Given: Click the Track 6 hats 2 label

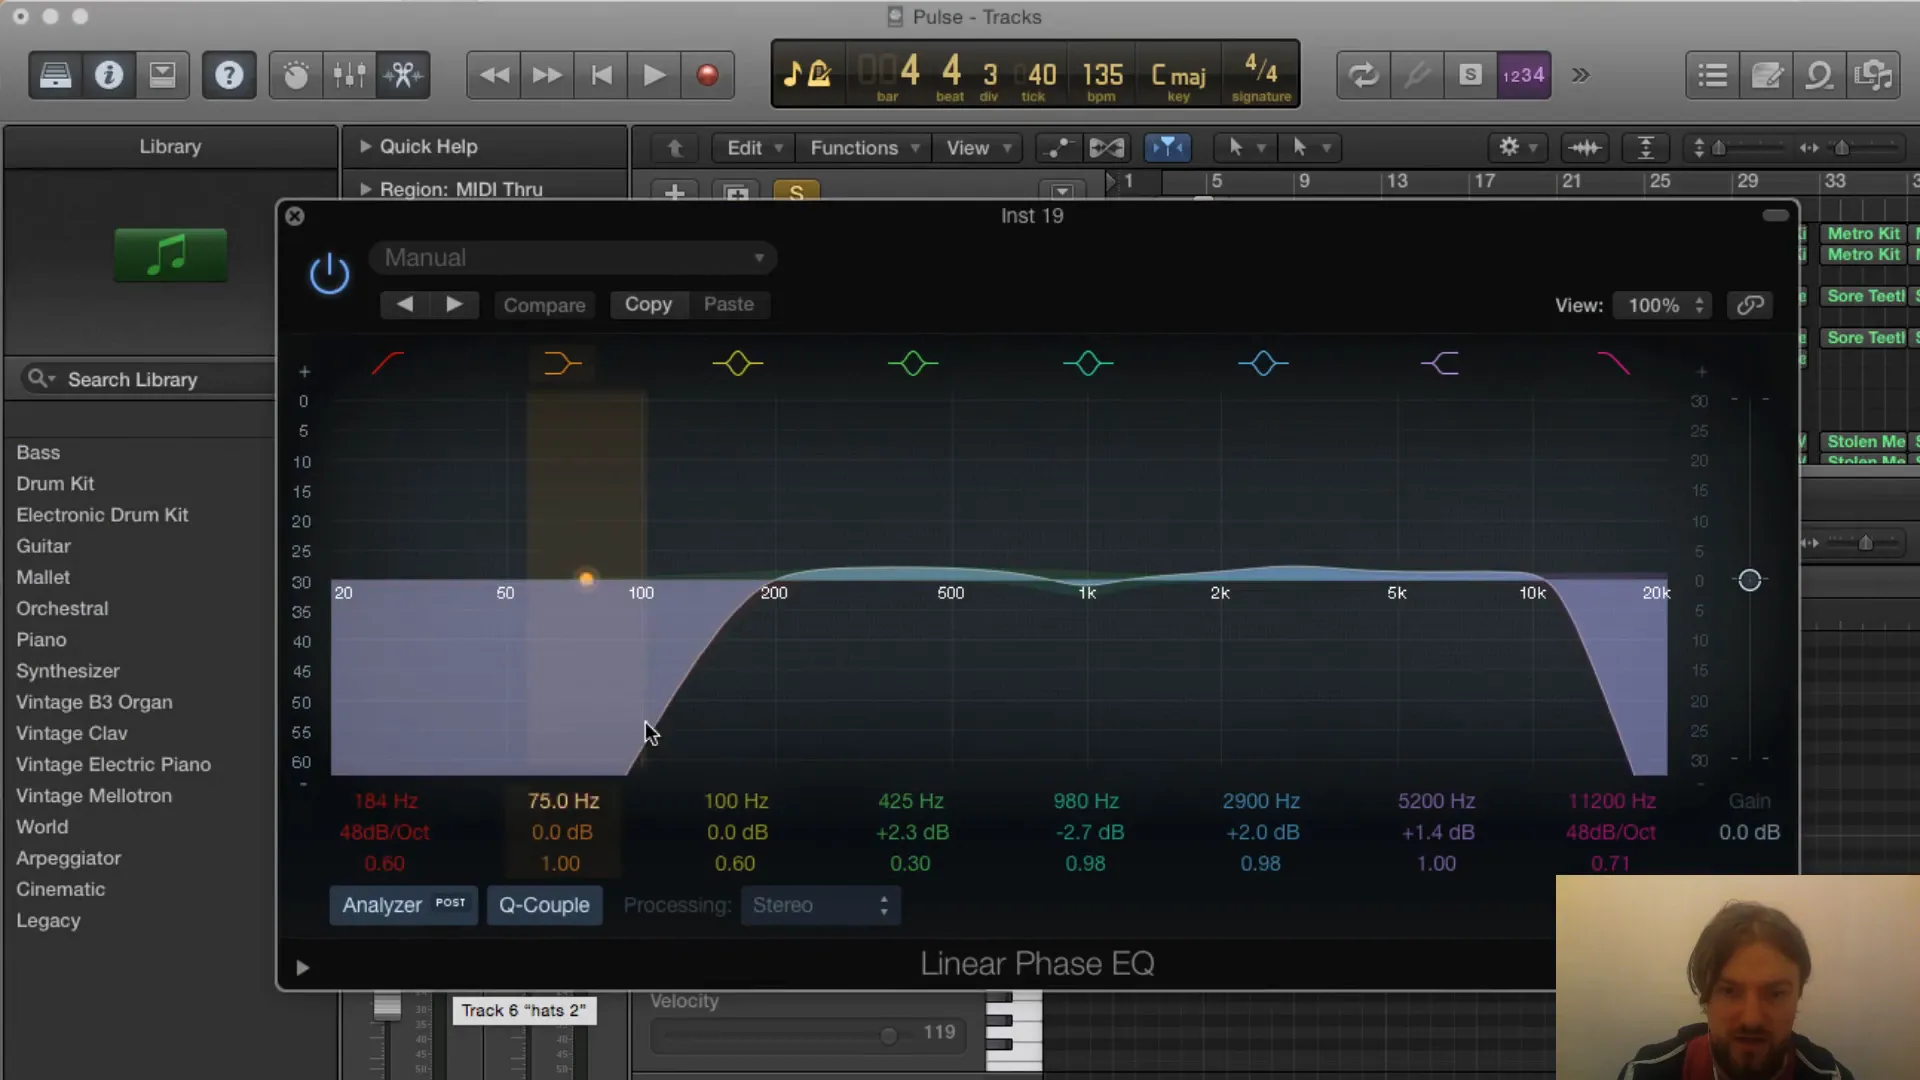Looking at the screenshot, I should (x=524, y=1009).
